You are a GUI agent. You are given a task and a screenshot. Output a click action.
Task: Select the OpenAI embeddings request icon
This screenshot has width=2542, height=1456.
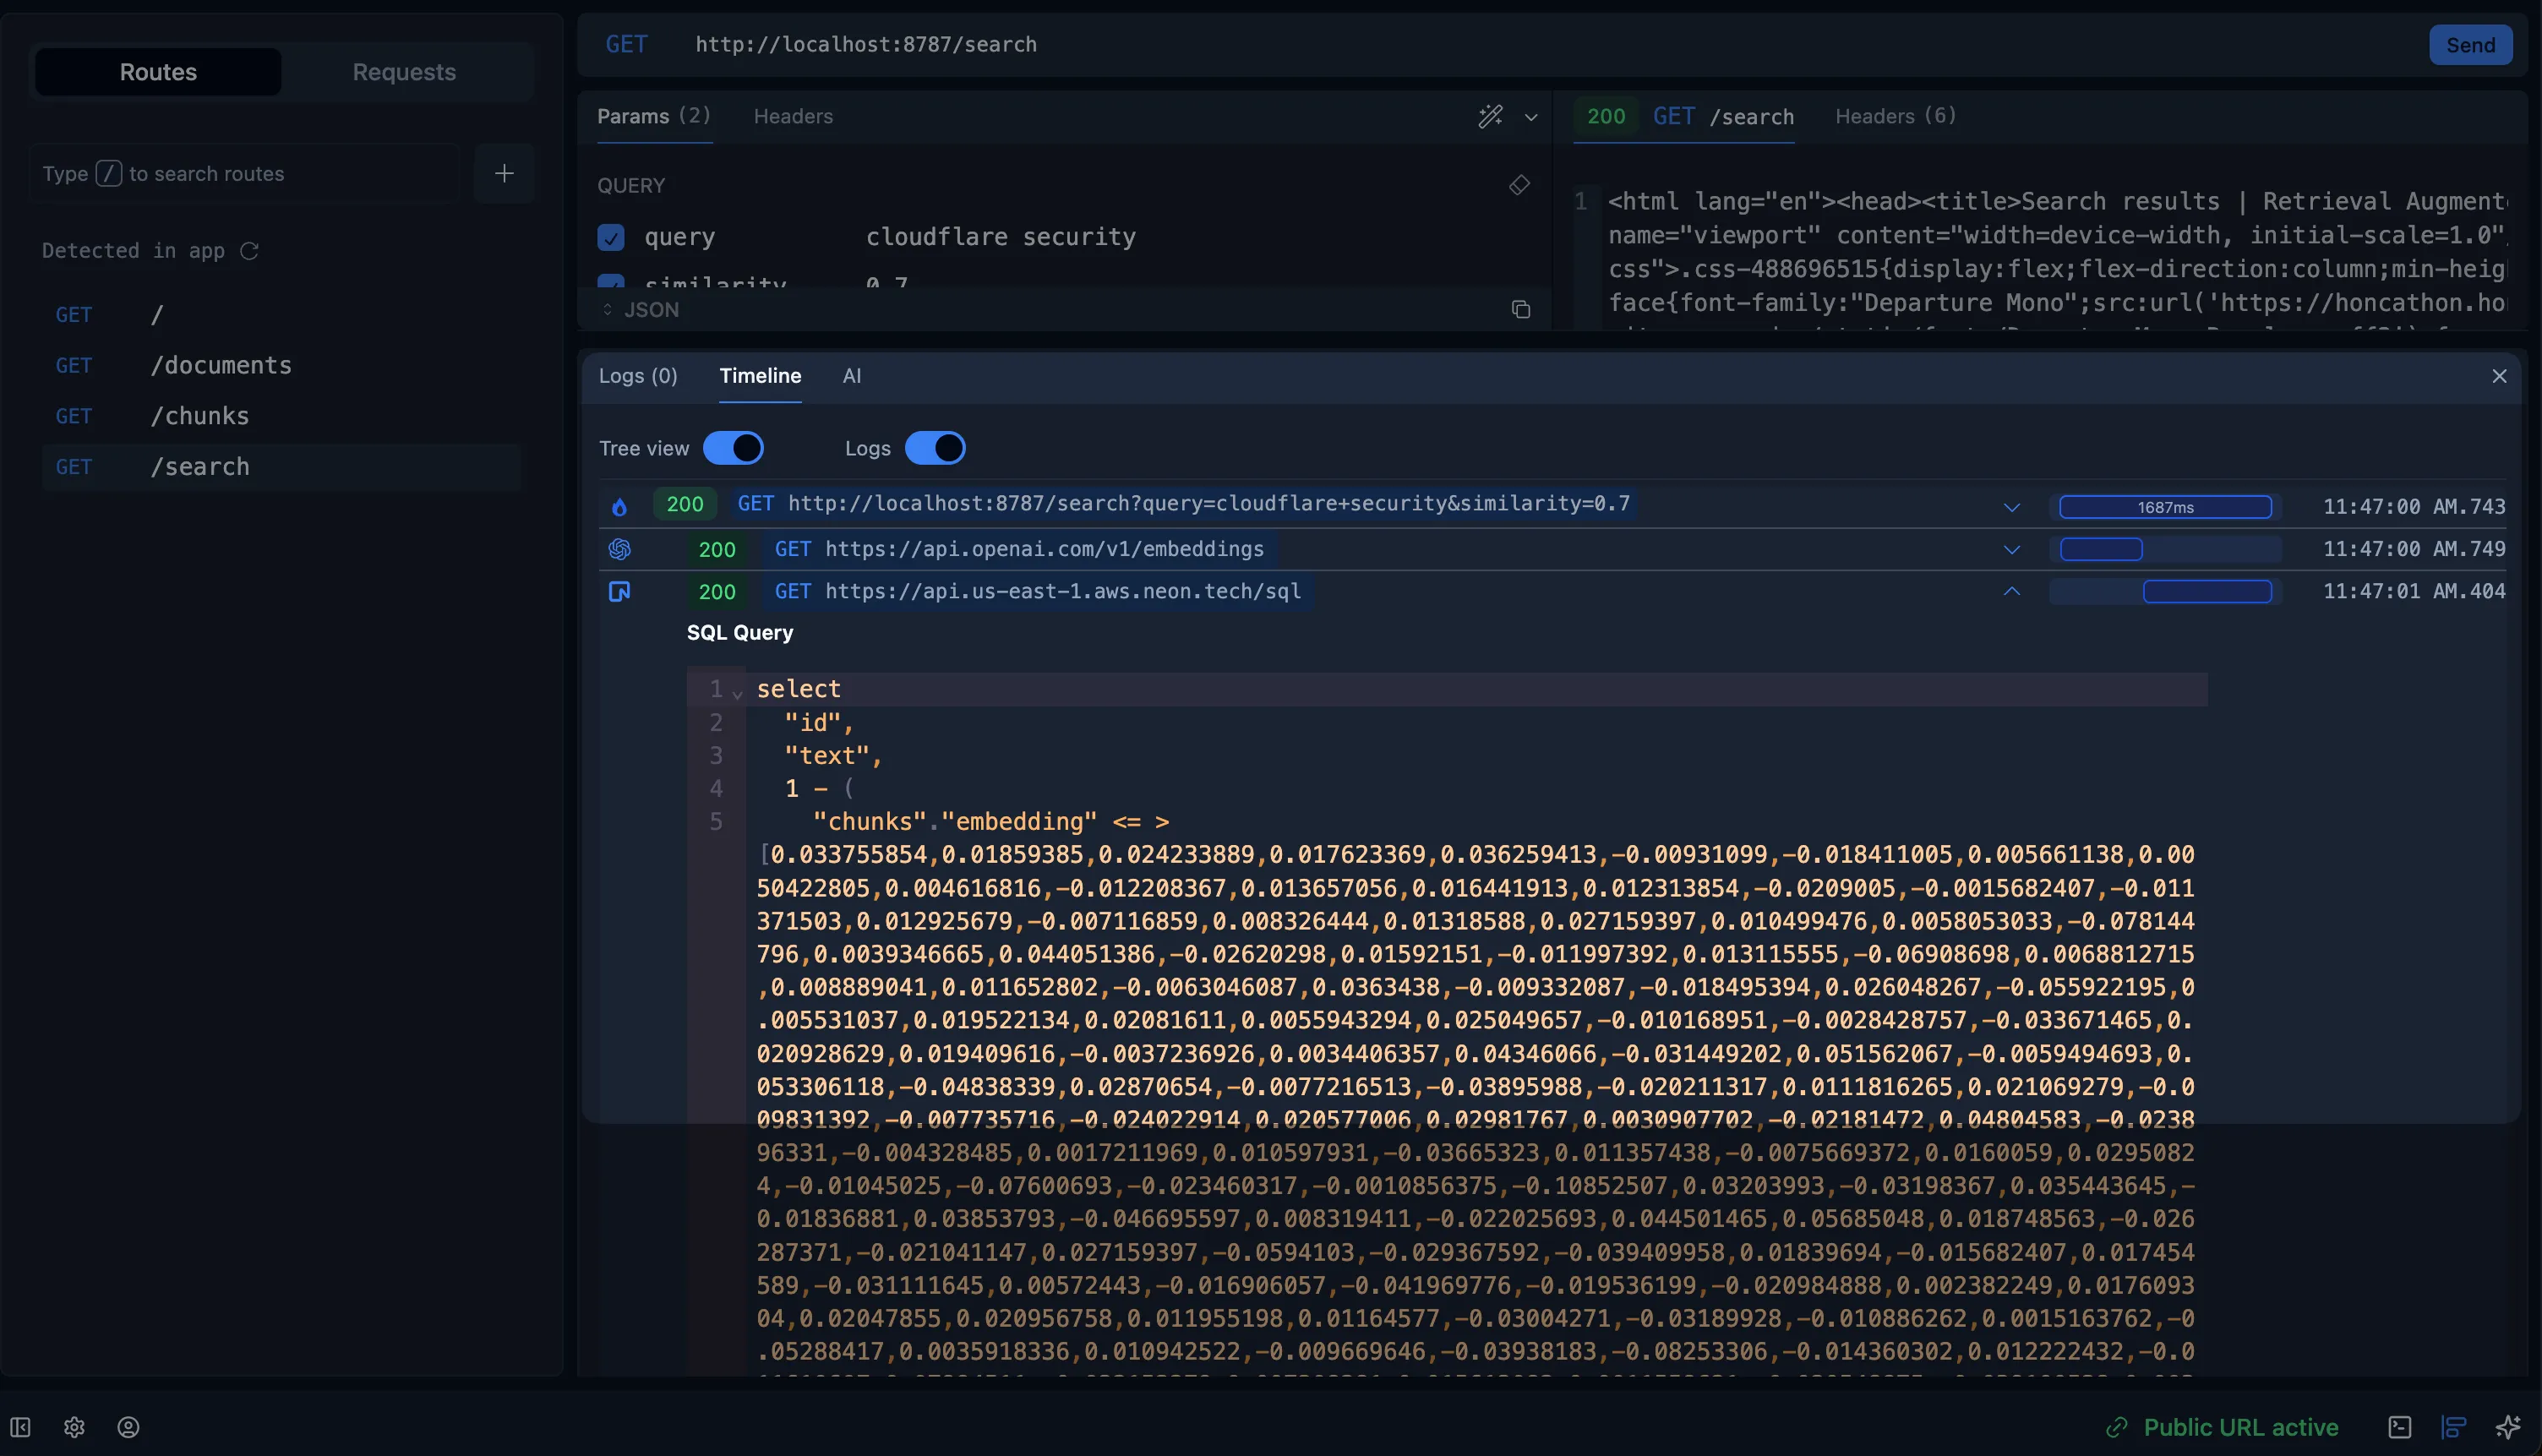[x=621, y=549]
